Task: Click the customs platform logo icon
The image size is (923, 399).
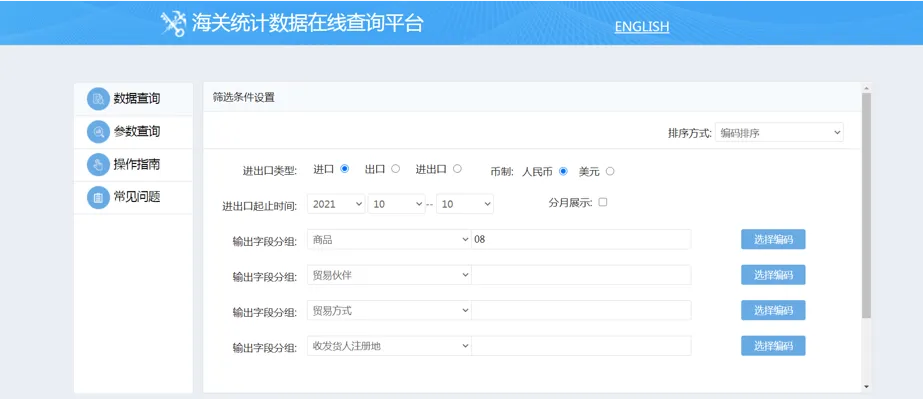Action: [173, 24]
